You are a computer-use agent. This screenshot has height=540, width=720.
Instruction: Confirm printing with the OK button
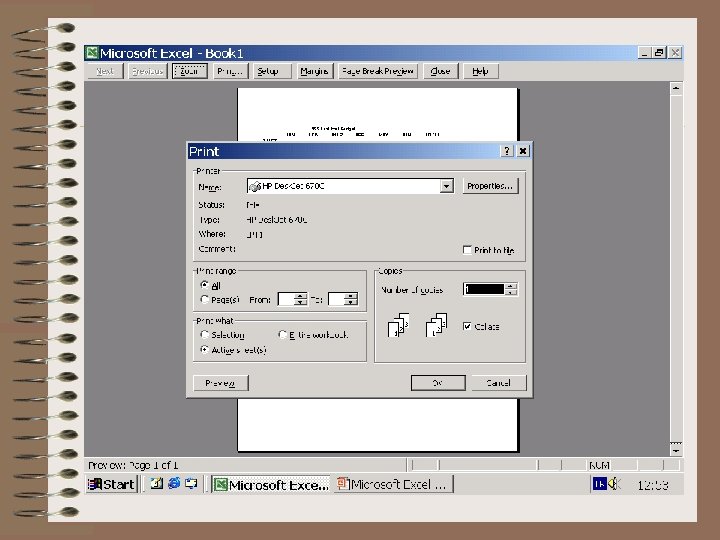click(438, 383)
